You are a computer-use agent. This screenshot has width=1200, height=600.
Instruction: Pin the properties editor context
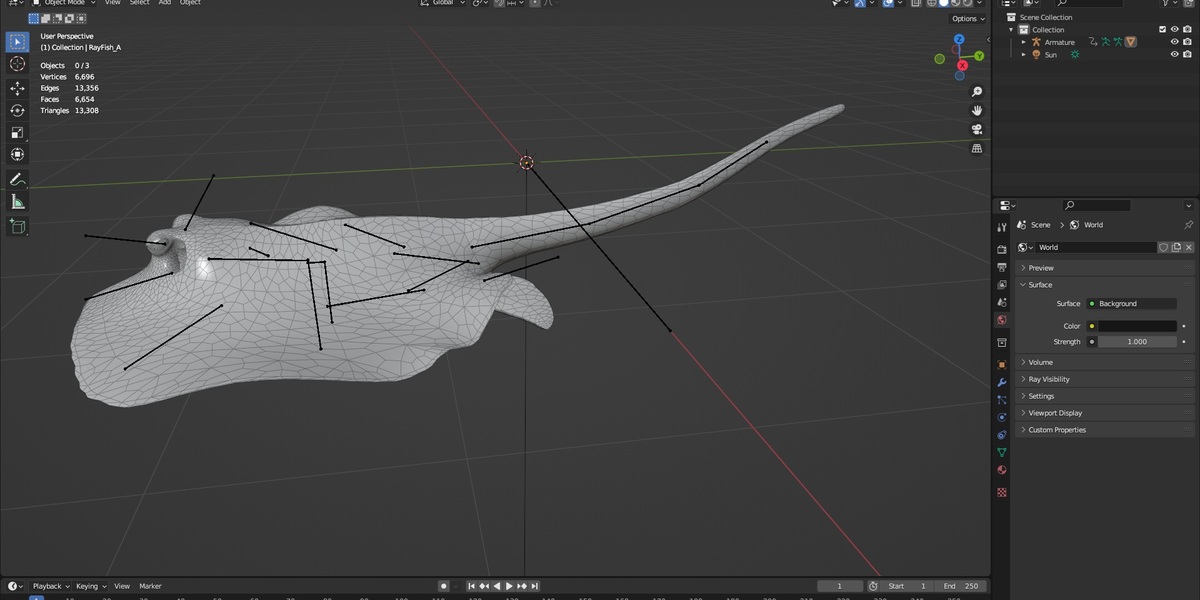(x=1188, y=225)
